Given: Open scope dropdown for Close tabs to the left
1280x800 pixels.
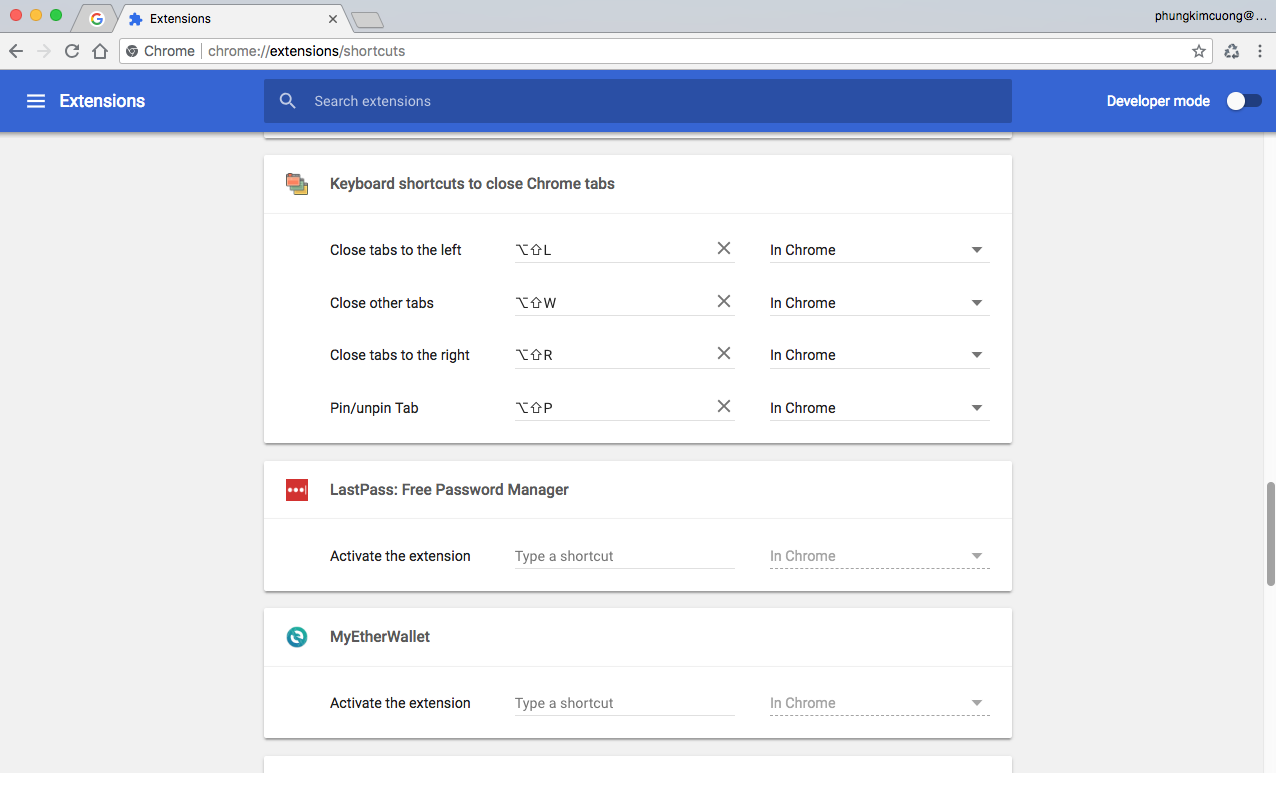Looking at the screenshot, I should tap(880, 250).
